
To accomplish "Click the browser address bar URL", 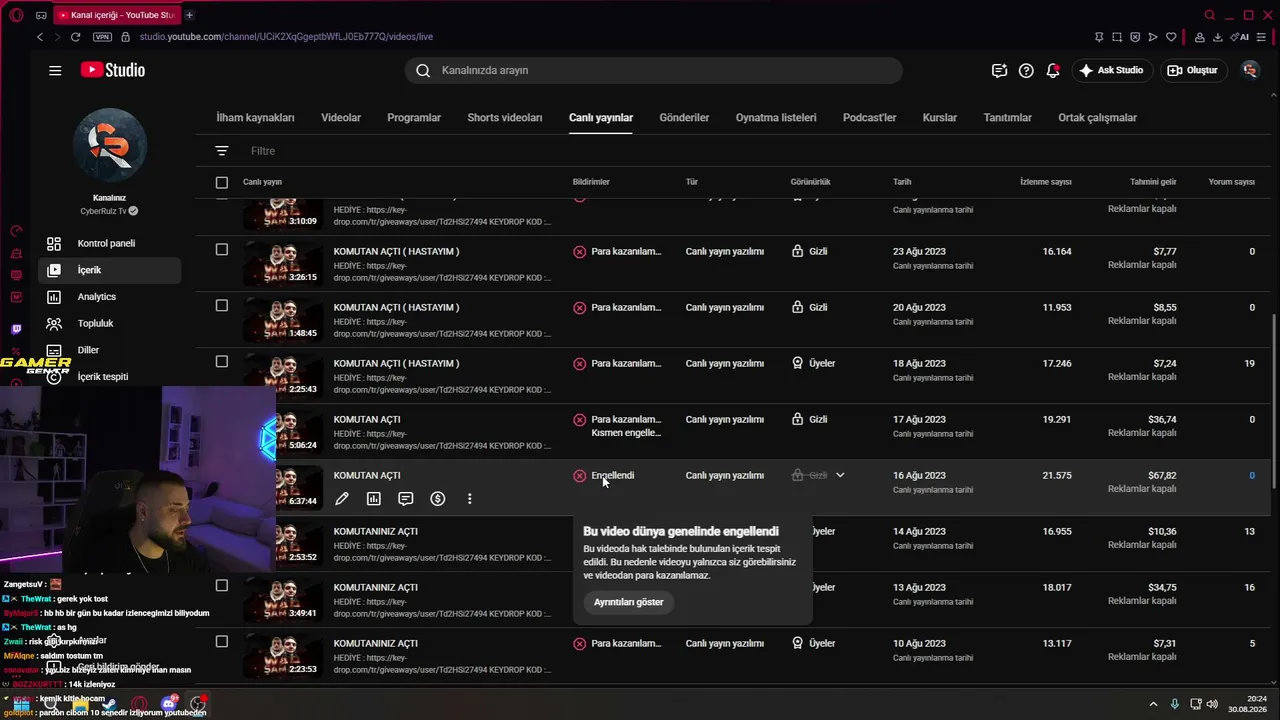I will [286, 37].
